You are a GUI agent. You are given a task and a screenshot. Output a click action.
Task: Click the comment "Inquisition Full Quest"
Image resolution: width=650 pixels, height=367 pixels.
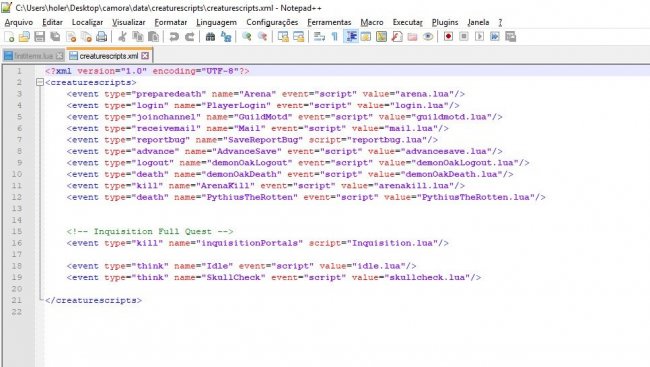[153, 231]
